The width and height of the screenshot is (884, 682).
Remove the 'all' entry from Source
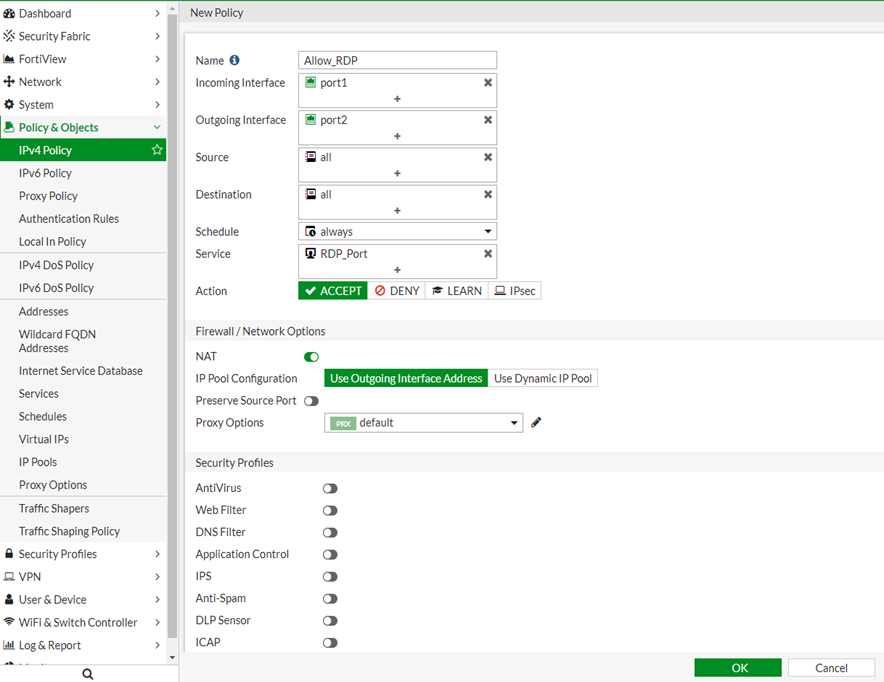488,158
